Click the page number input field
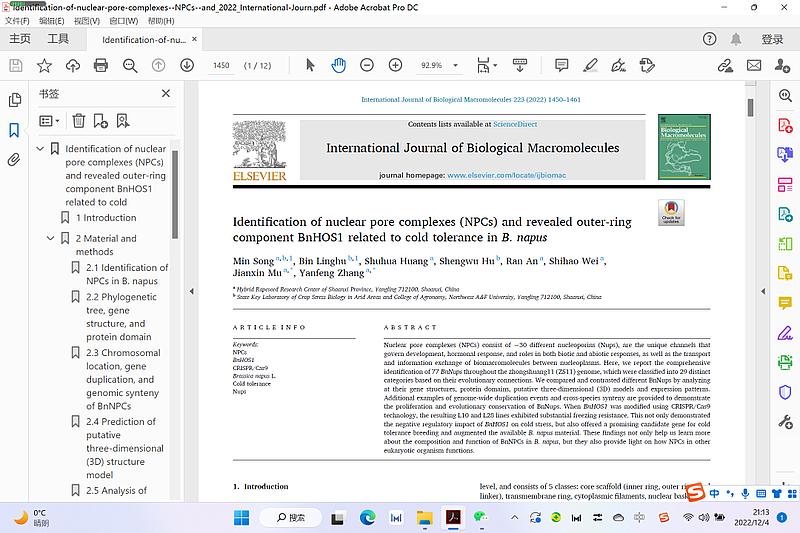Screen dimensions: 800x533 (x=221, y=65)
